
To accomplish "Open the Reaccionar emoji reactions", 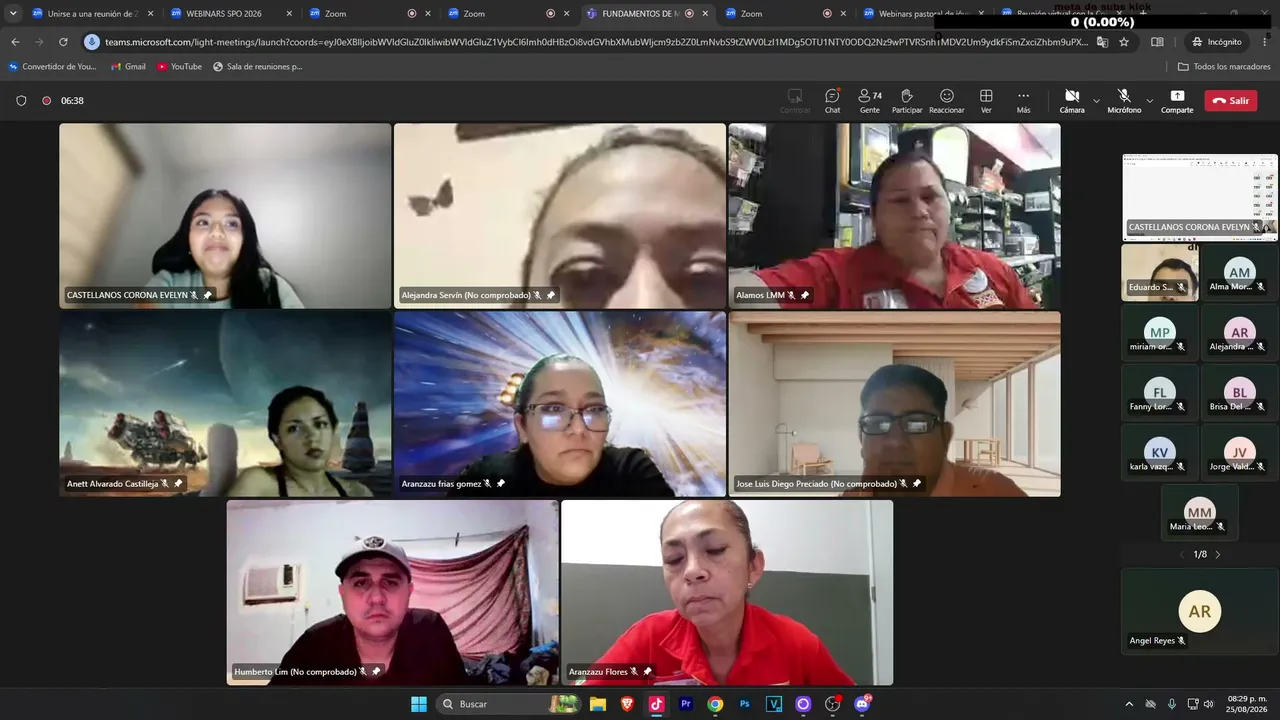I will click(x=946, y=100).
